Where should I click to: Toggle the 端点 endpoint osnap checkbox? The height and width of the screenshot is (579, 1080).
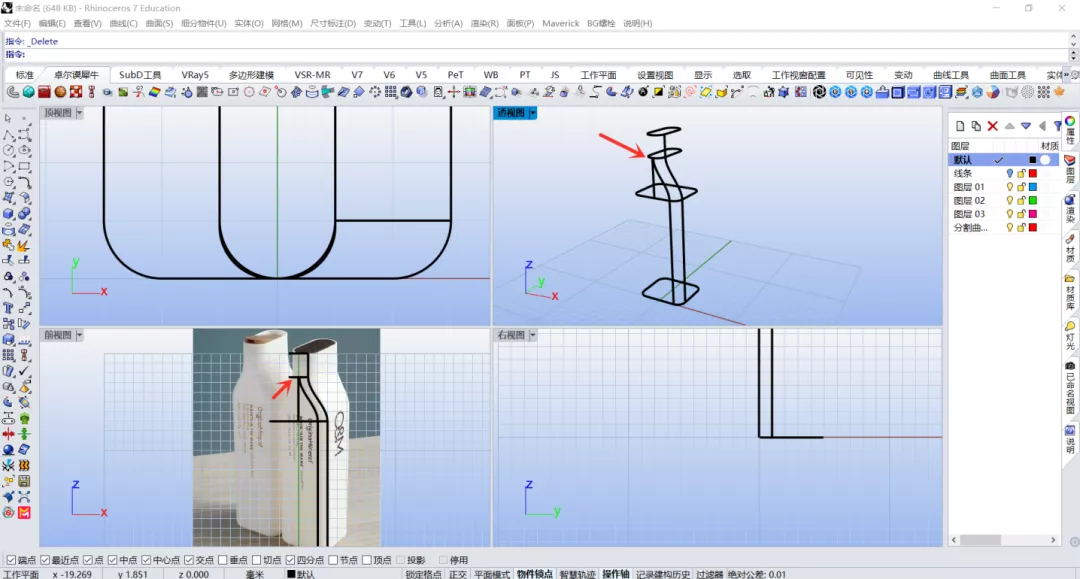pyautogui.click(x=11, y=560)
